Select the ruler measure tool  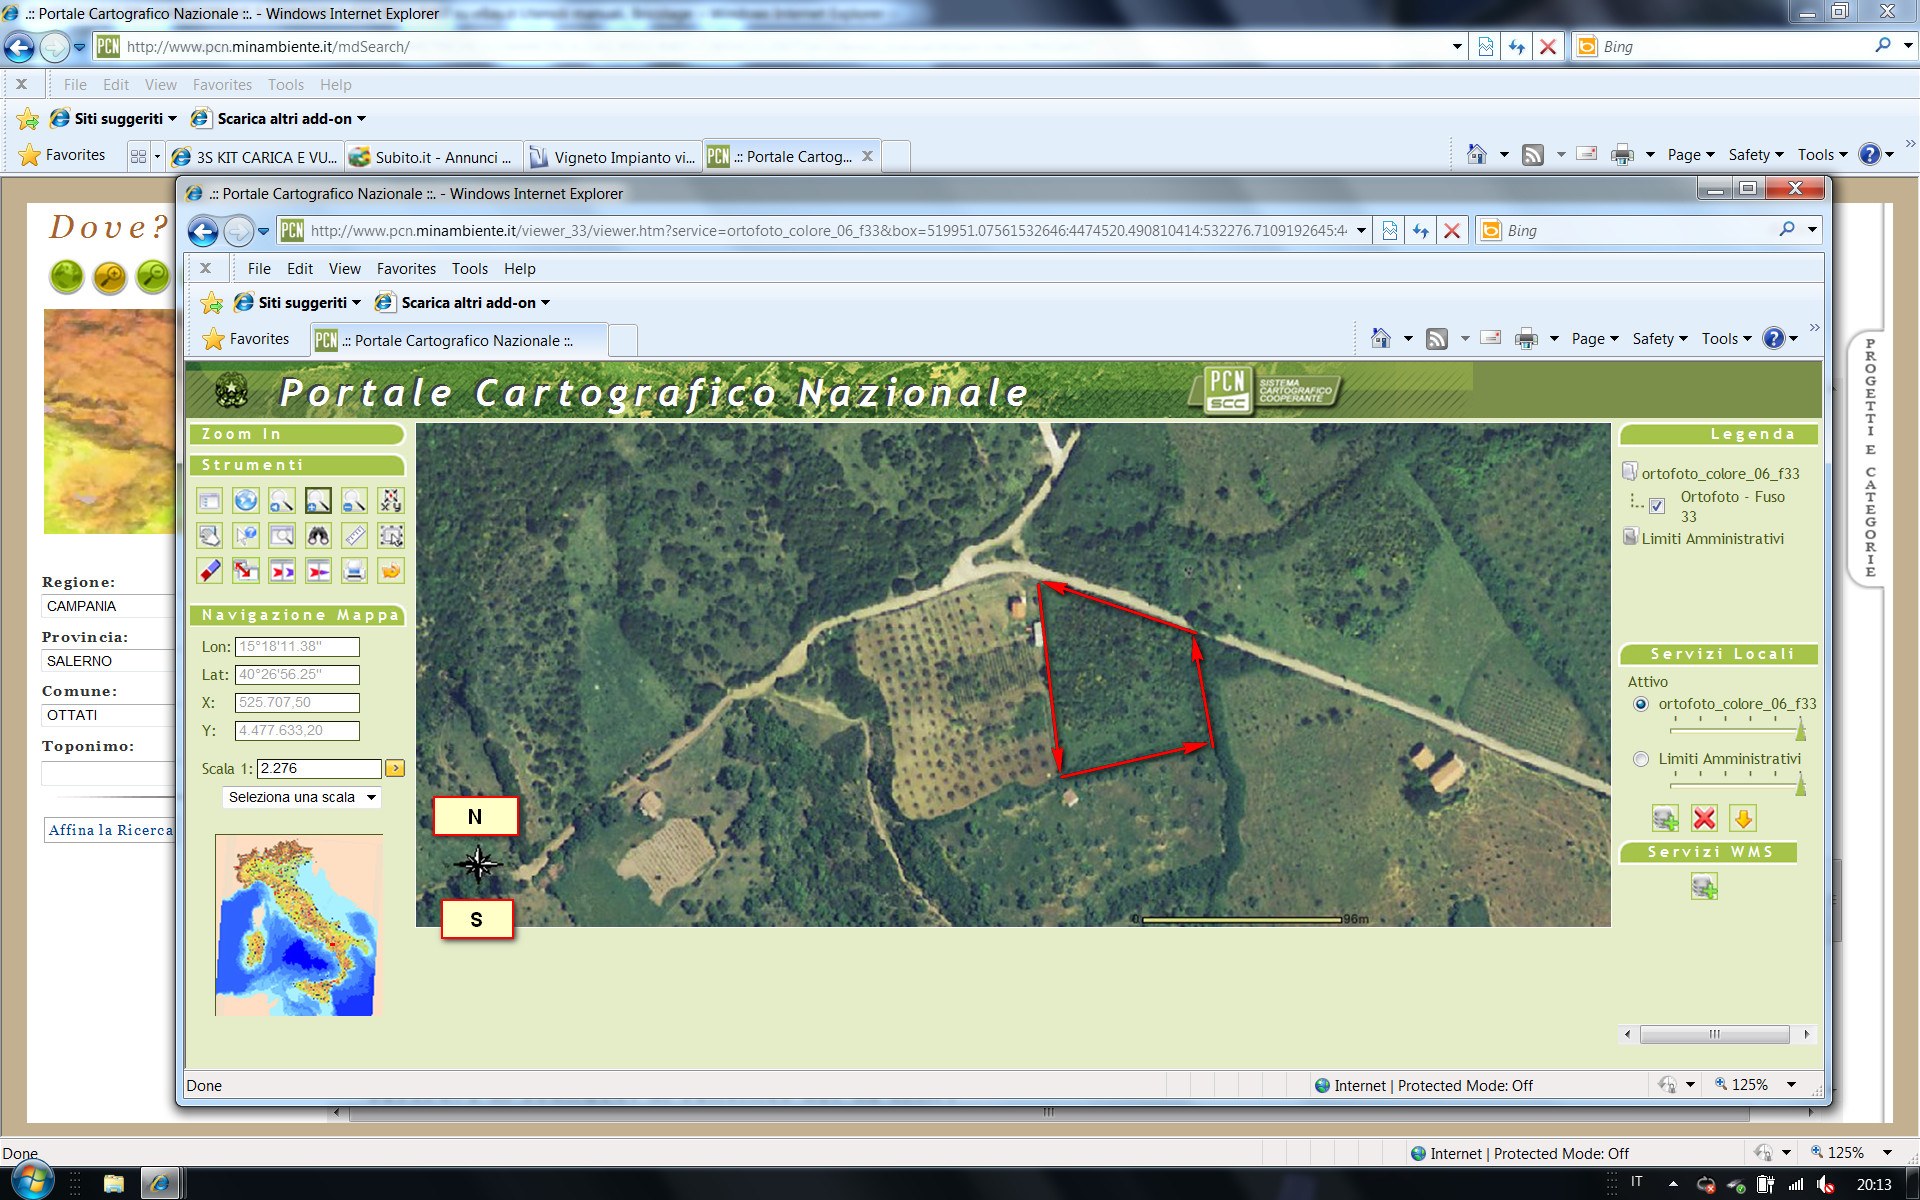pyautogui.click(x=354, y=536)
